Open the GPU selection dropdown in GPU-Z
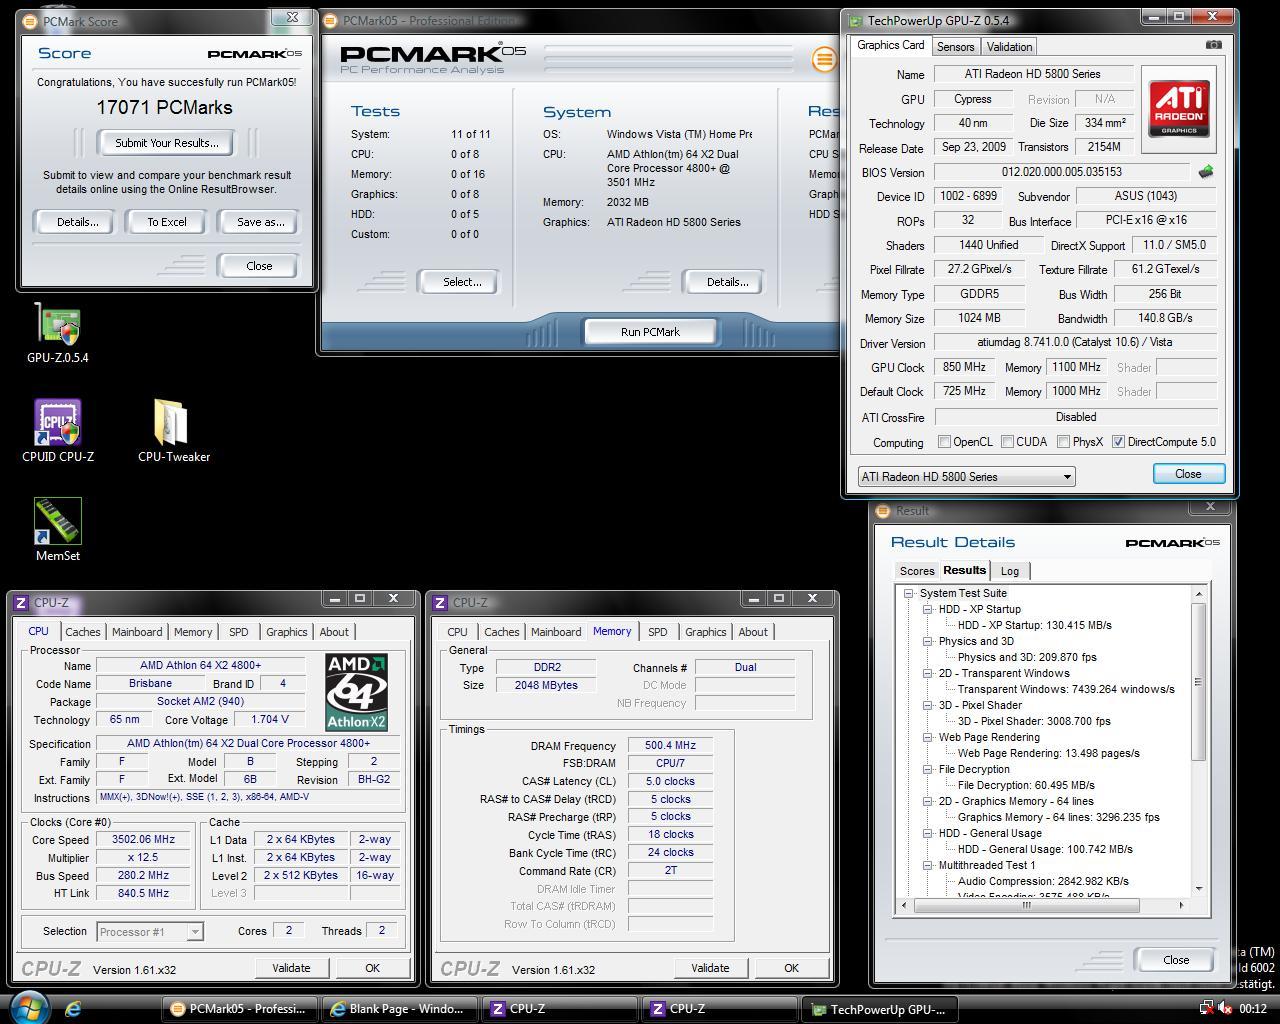Viewport: 1280px width, 1024px height. click(966, 477)
